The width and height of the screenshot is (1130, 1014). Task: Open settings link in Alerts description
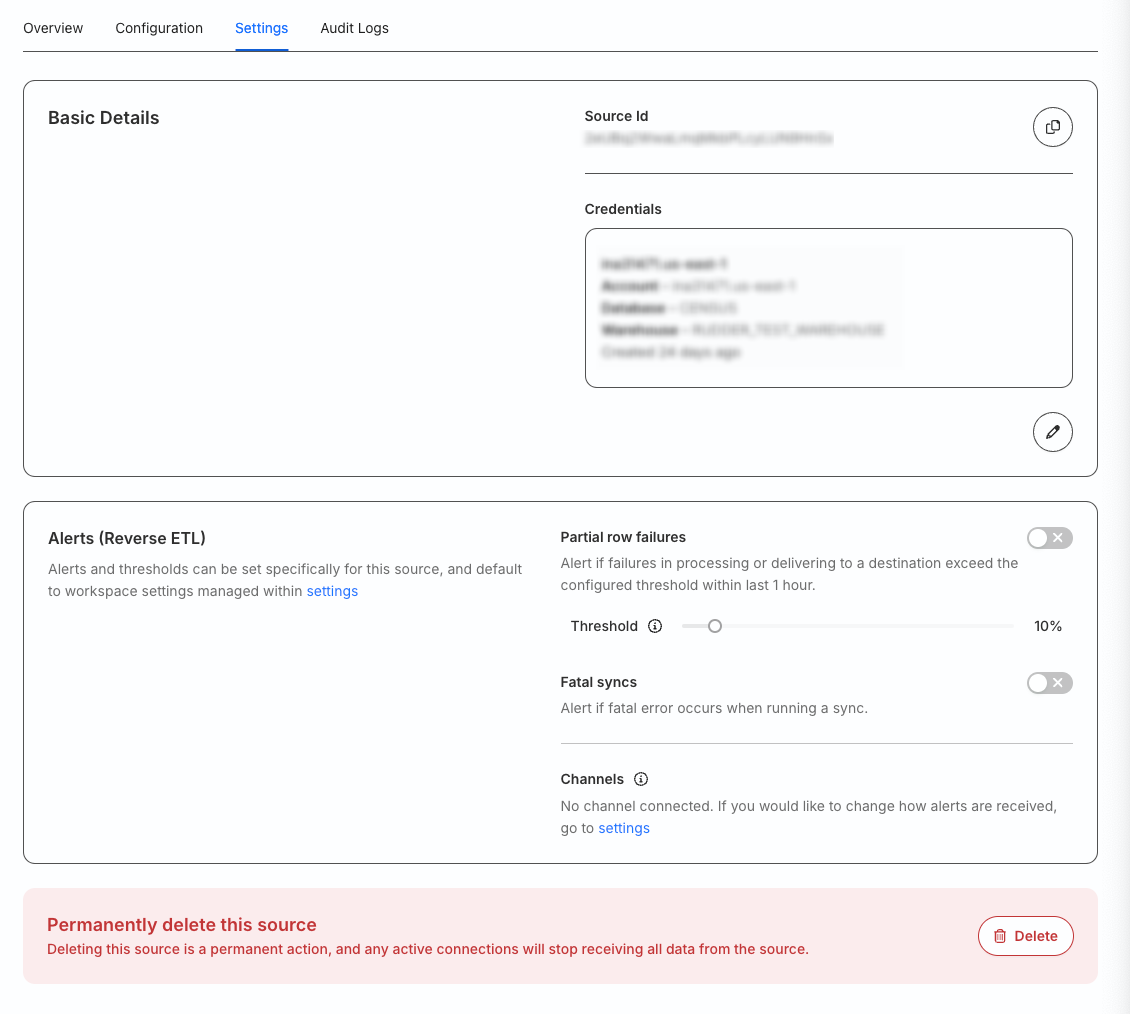click(x=332, y=591)
